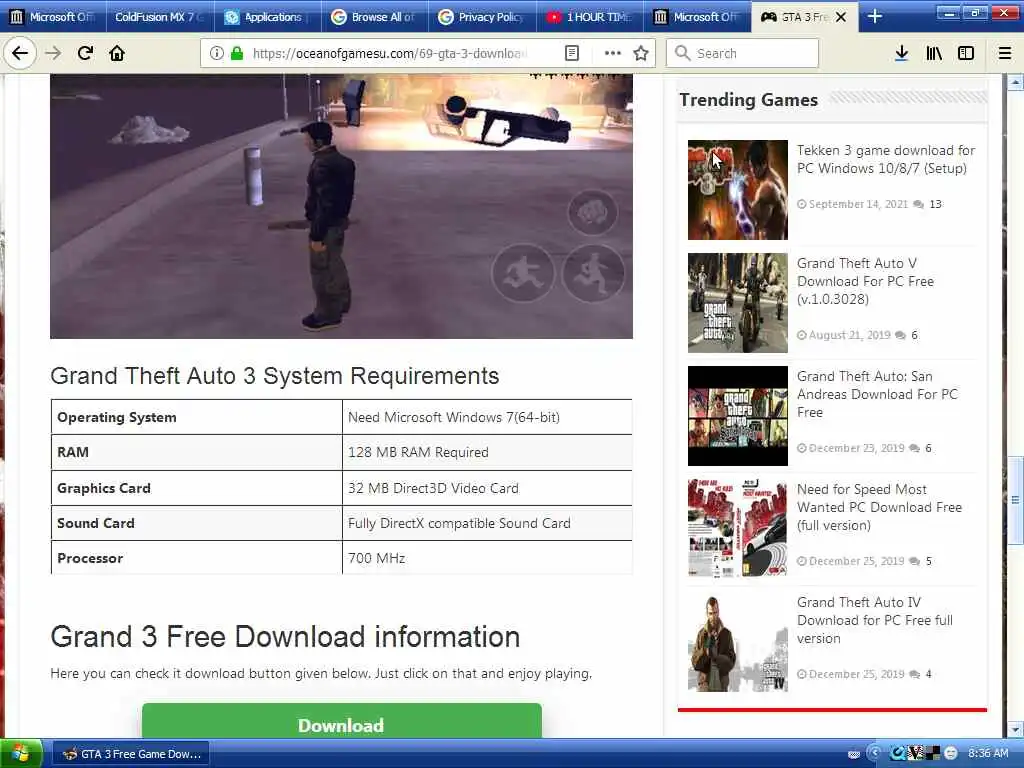Switch to first Microsoft Office tab
1024x768 pixels.
pyautogui.click(x=54, y=17)
